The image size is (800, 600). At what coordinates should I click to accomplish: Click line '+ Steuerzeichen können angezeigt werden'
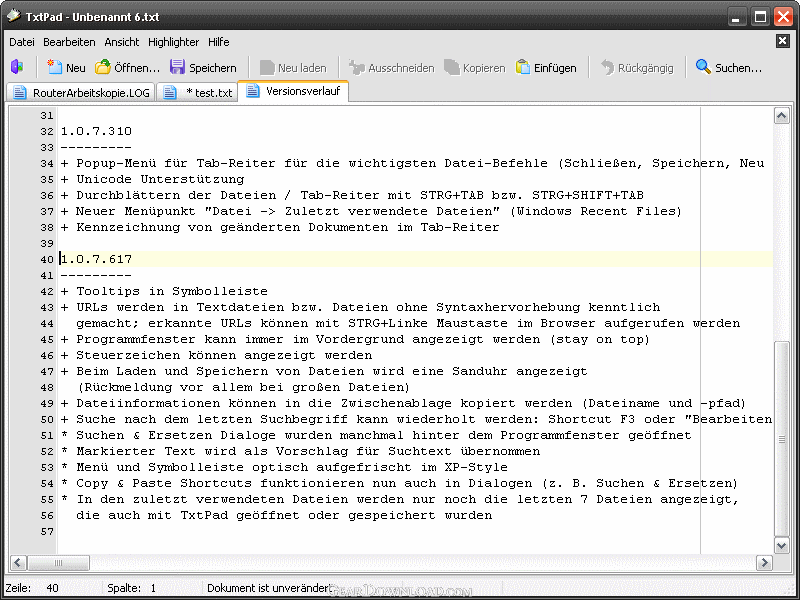pyautogui.click(x=216, y=355)
